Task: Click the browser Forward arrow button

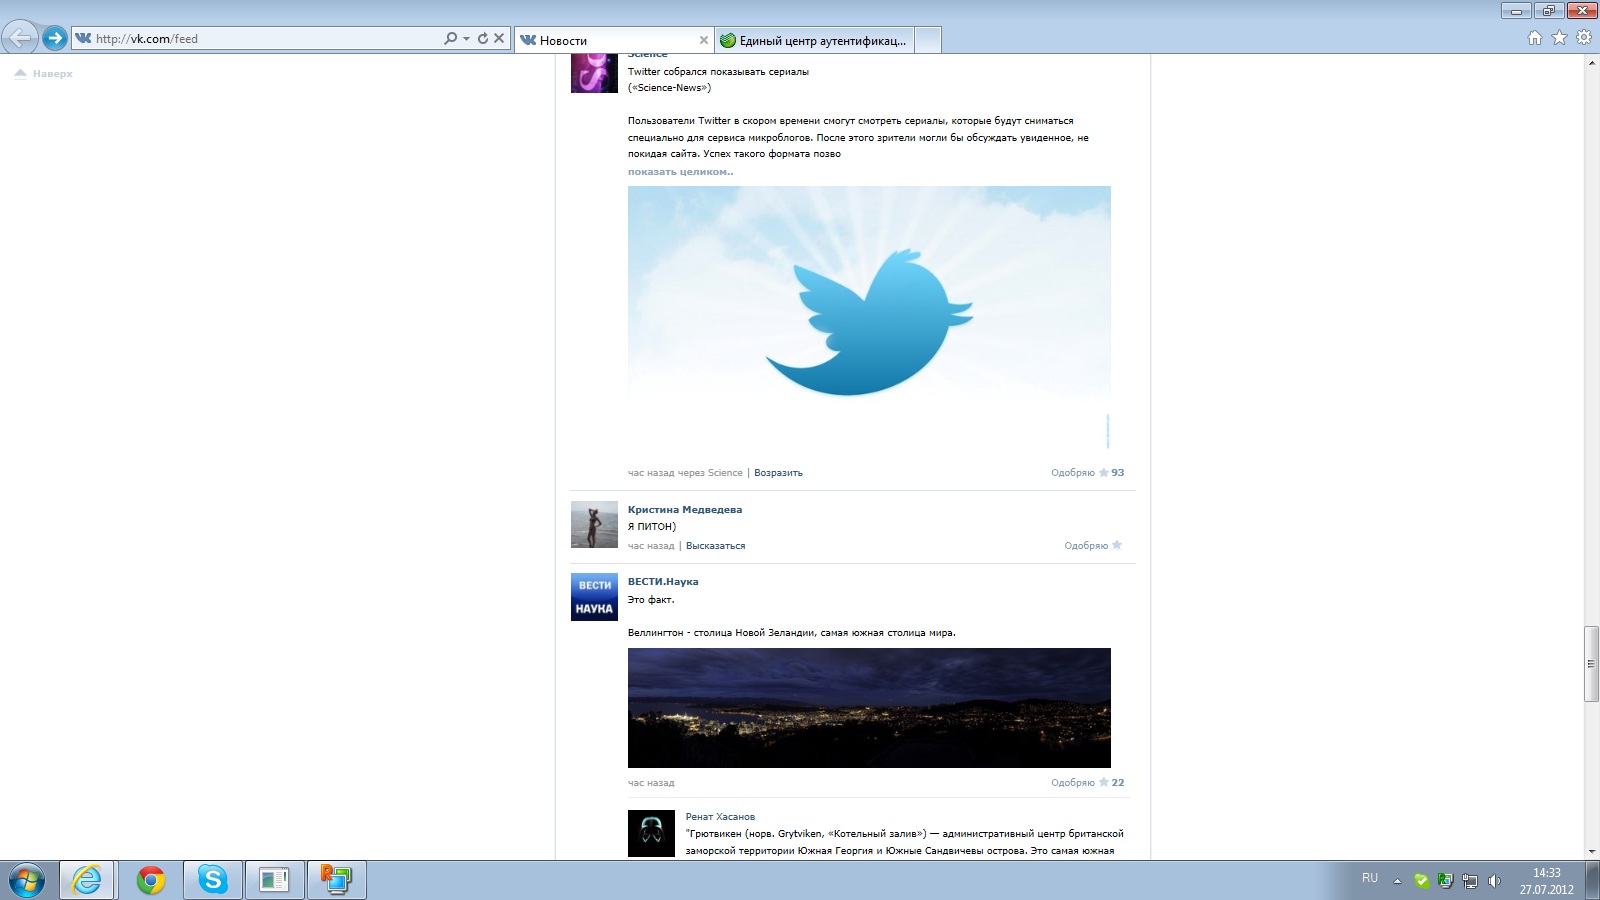Action: [55, 38]
